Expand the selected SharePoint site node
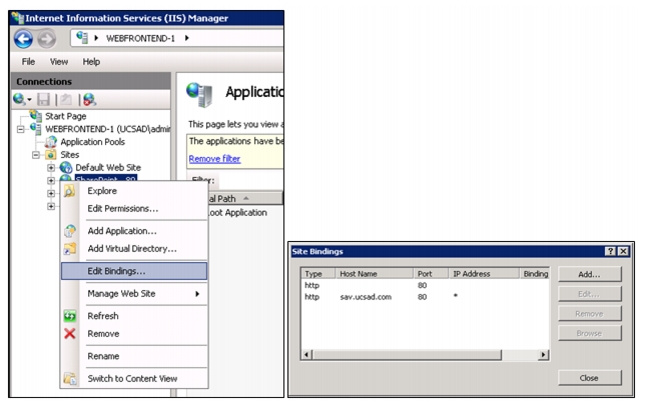The height and width of the screenshot is (408, 648). pyautogui.click(x=51, y=181)
